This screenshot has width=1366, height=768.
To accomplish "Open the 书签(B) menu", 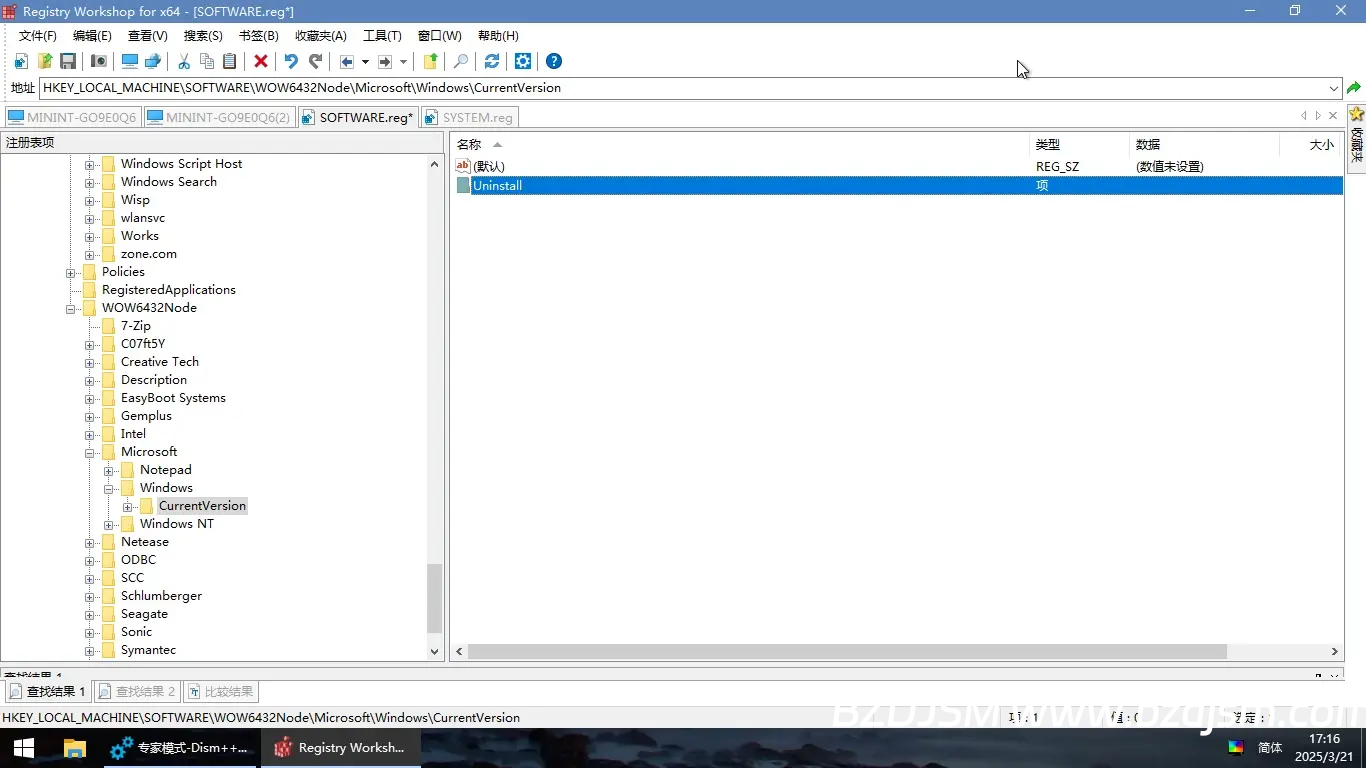I will (259, 36).
